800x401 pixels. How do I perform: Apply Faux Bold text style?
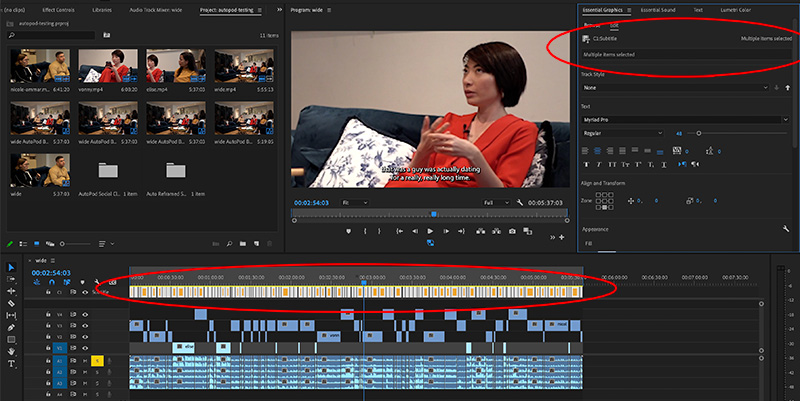(586, 164)
